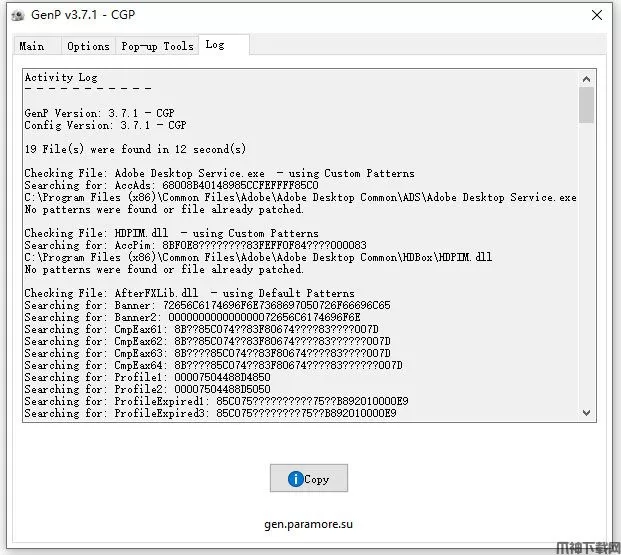Click the 'Searching for: CmpEax62' line
Image resolution: width=621 pixels, height=555 pixels.
pyautogui.click(x=208, y=341)
